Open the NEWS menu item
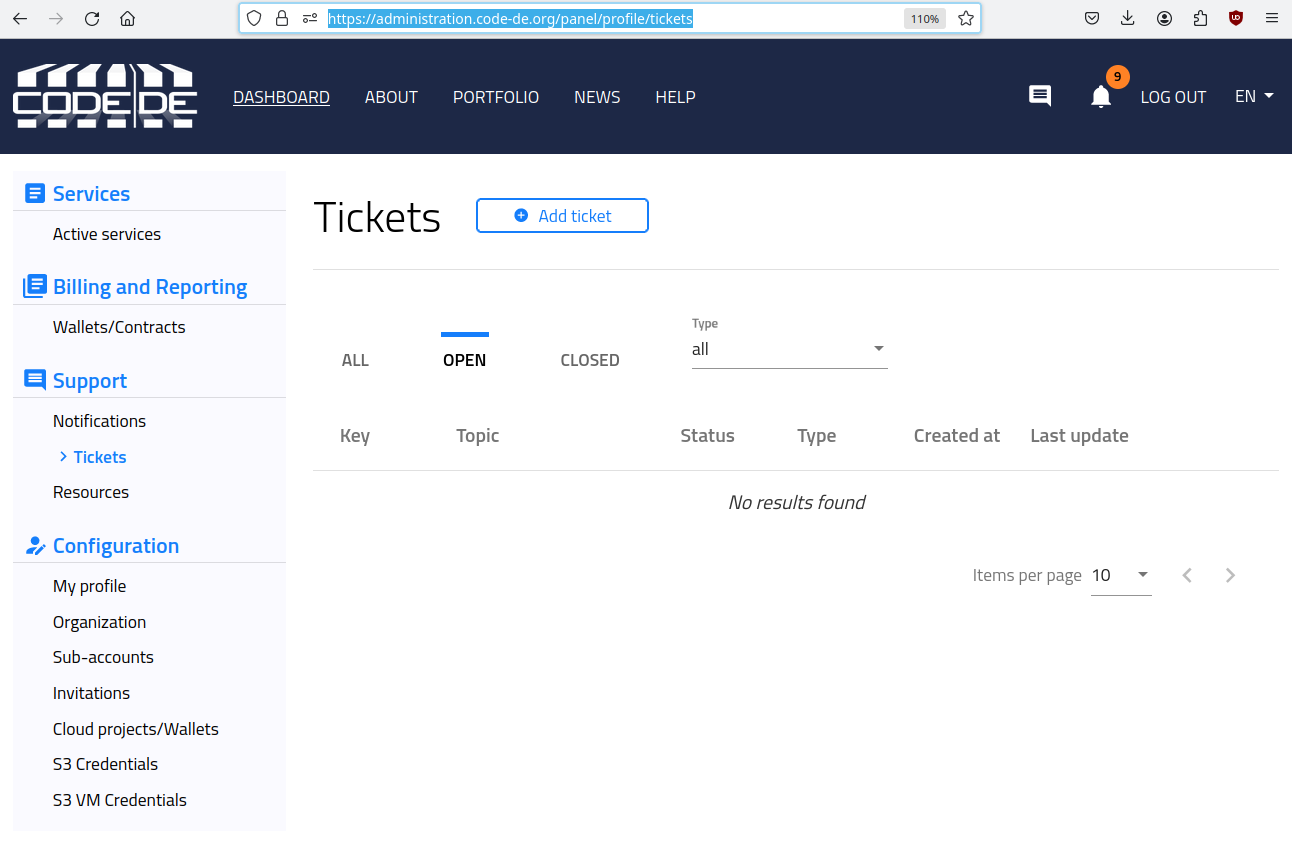The height and width of the screenshot is (864, 1292). [x=597, y=97]
